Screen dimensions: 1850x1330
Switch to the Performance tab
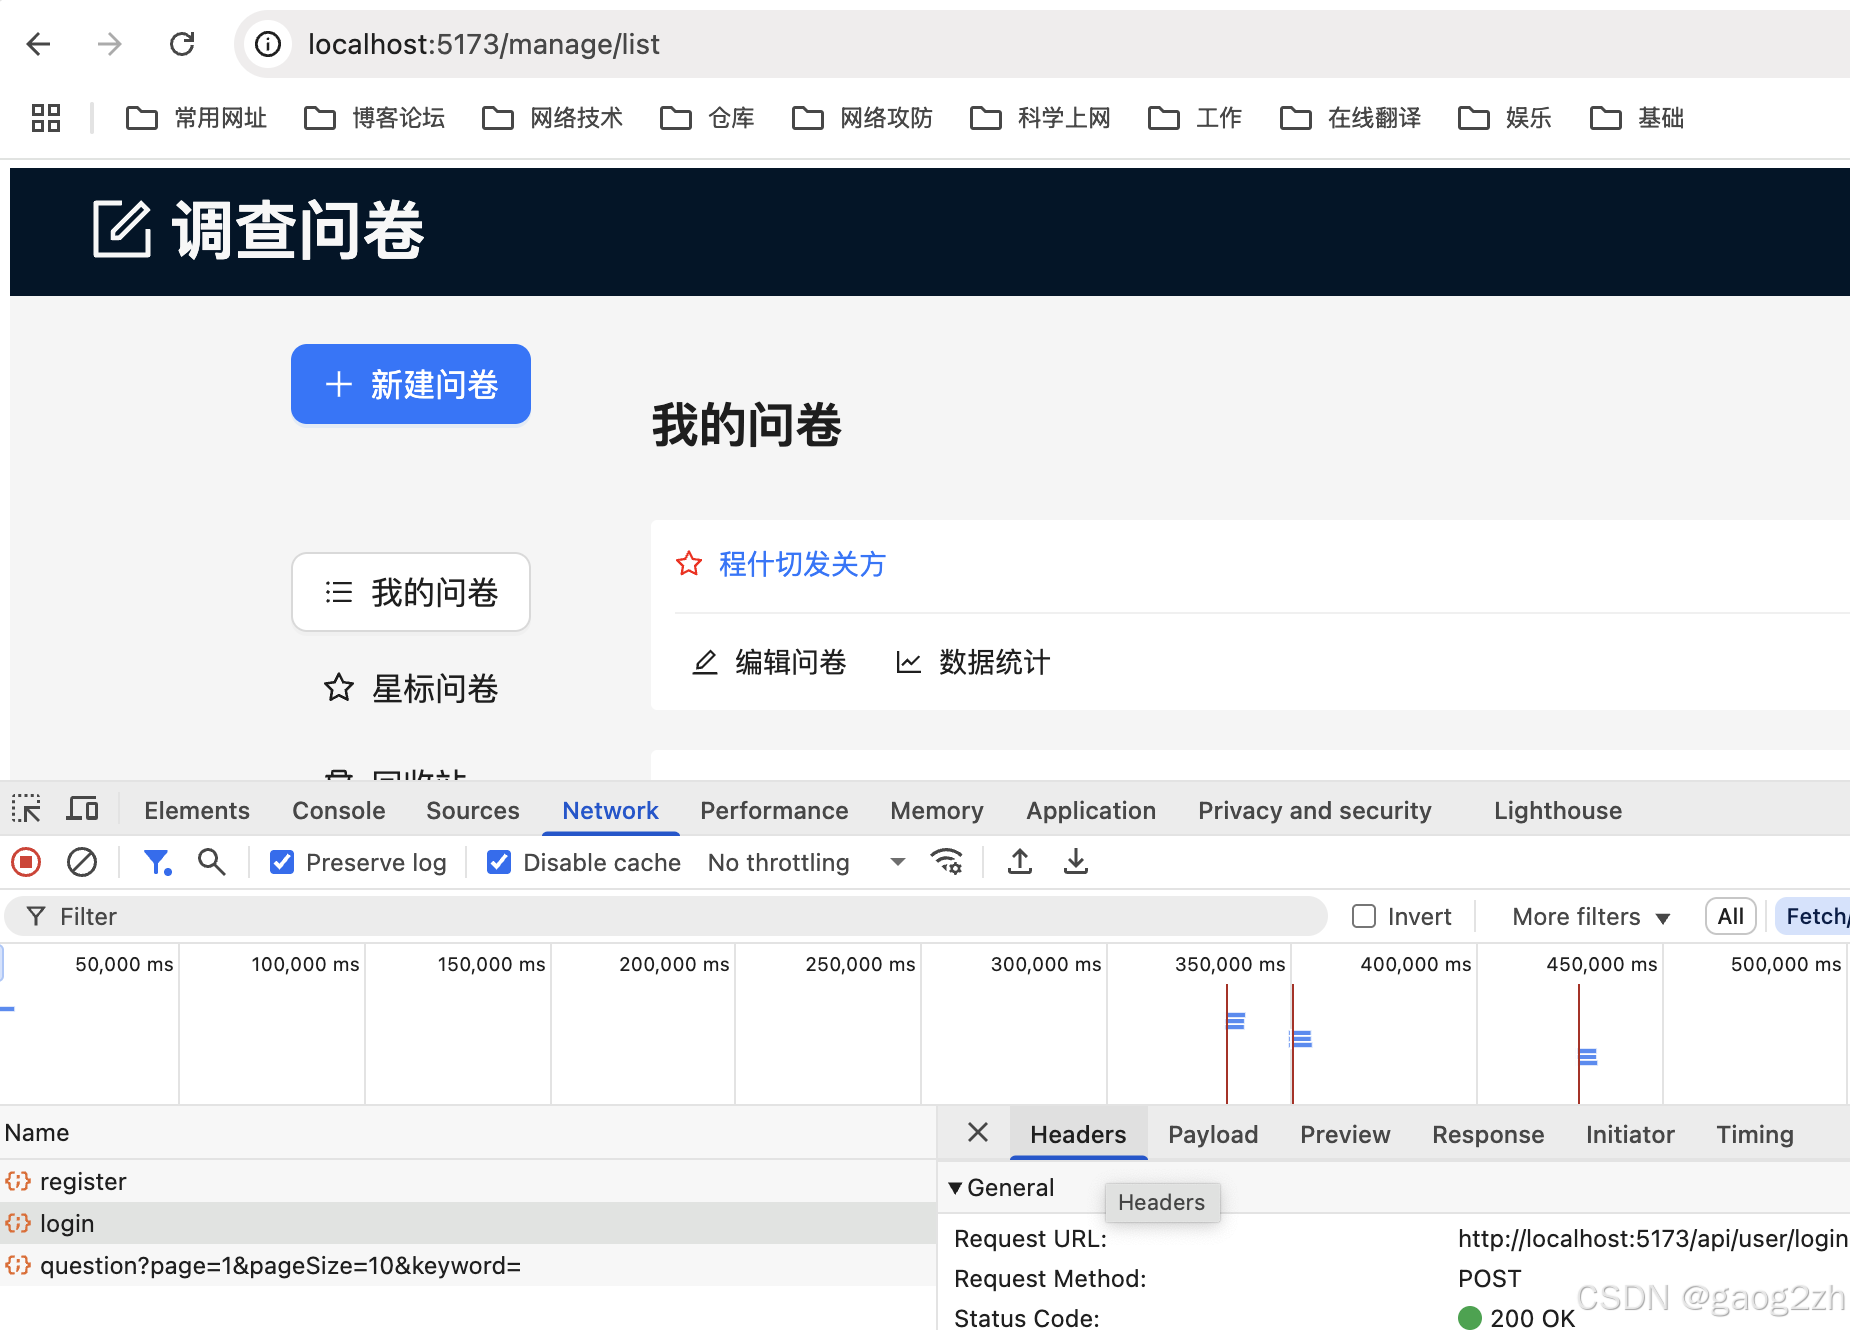pyautogui.click(x=774, y=810)
